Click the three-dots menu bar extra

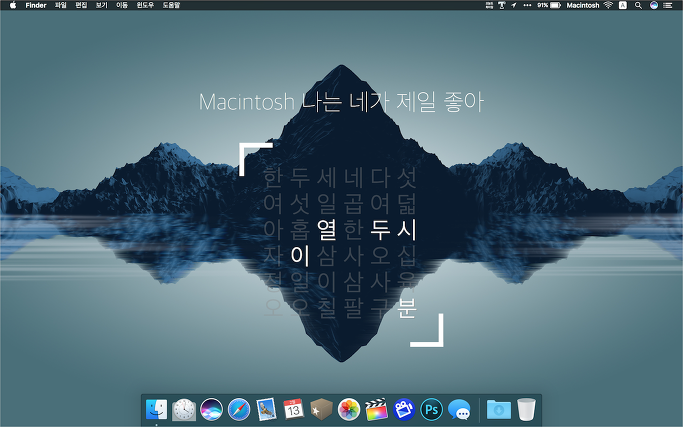[x=527, y=5]
